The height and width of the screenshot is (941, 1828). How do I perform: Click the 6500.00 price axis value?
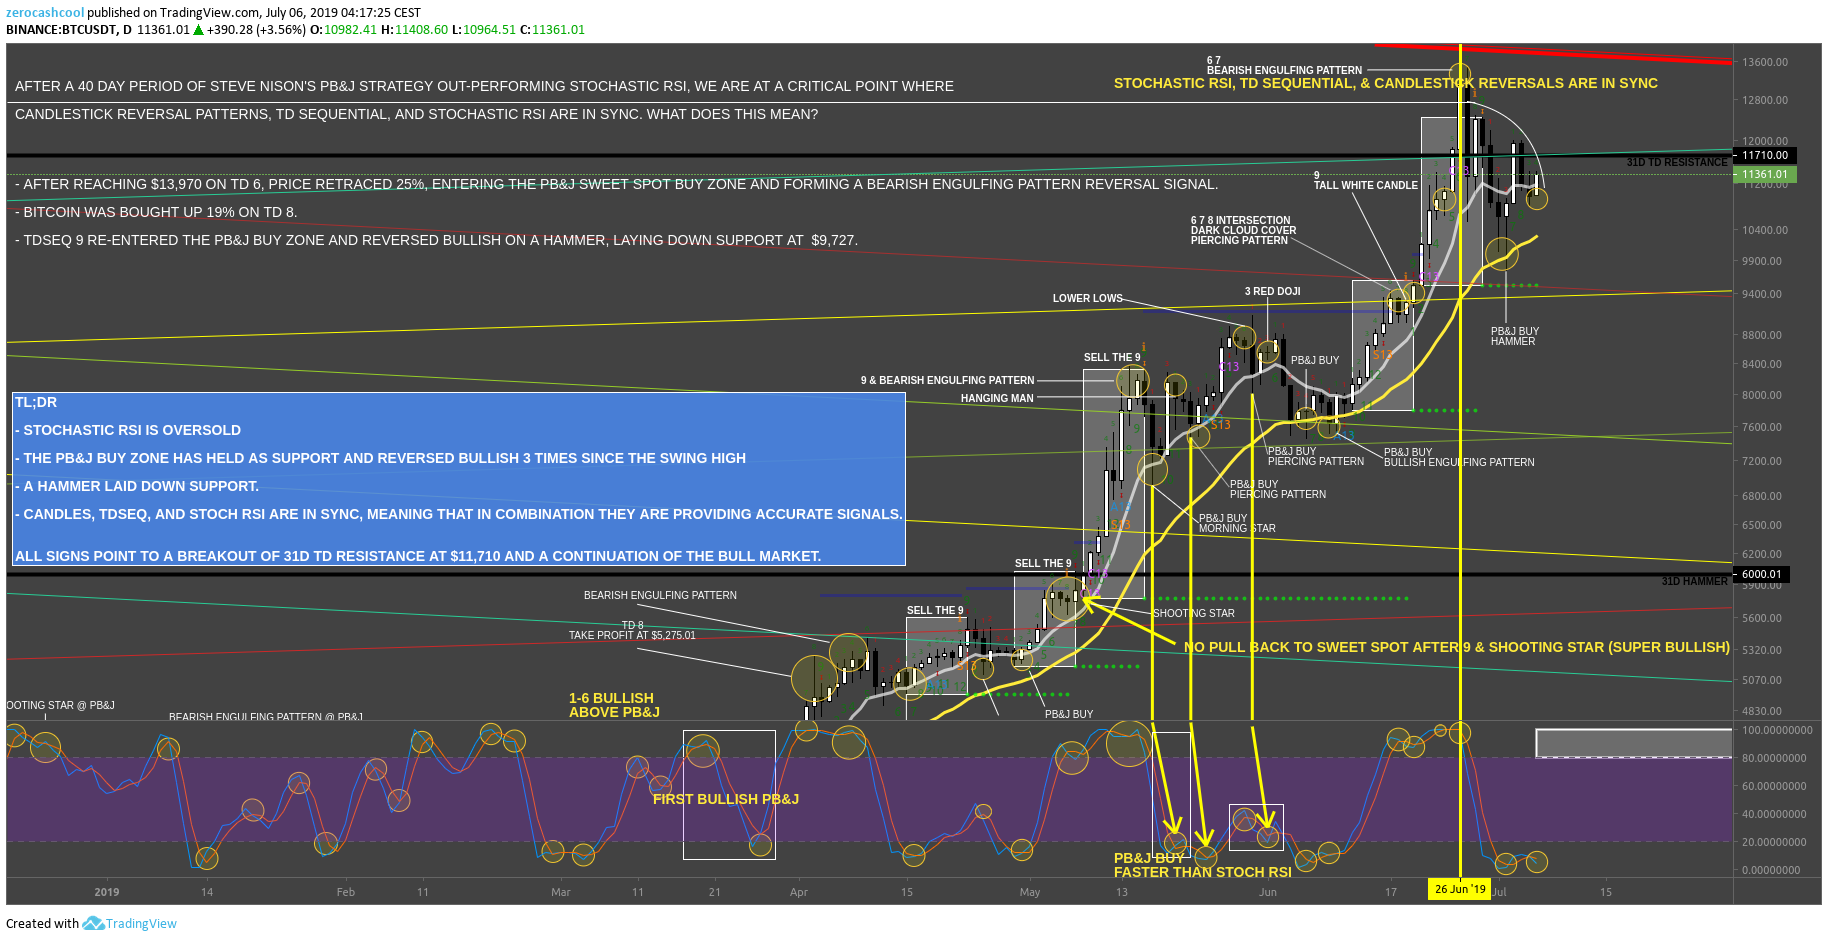(1762, 525)
